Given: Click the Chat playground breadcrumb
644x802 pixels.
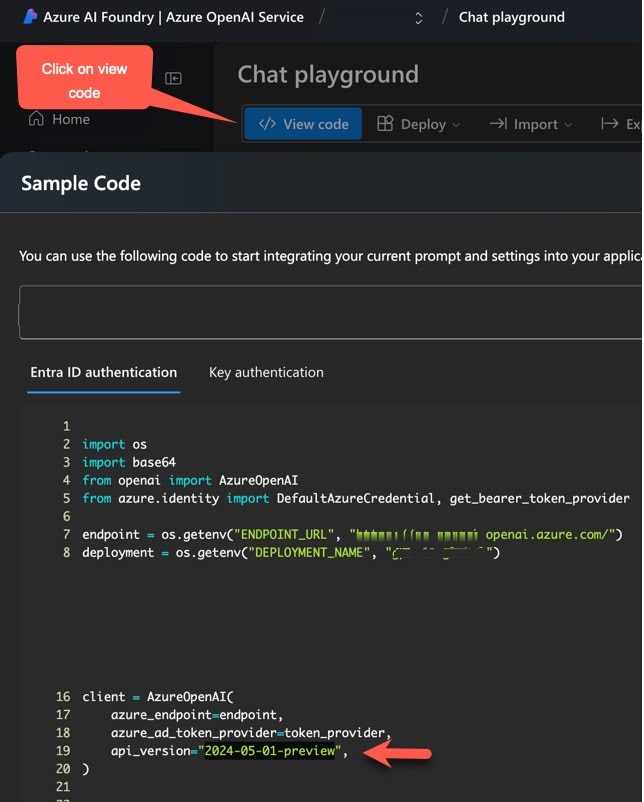Looking at the screenshot, I should 512,17.
